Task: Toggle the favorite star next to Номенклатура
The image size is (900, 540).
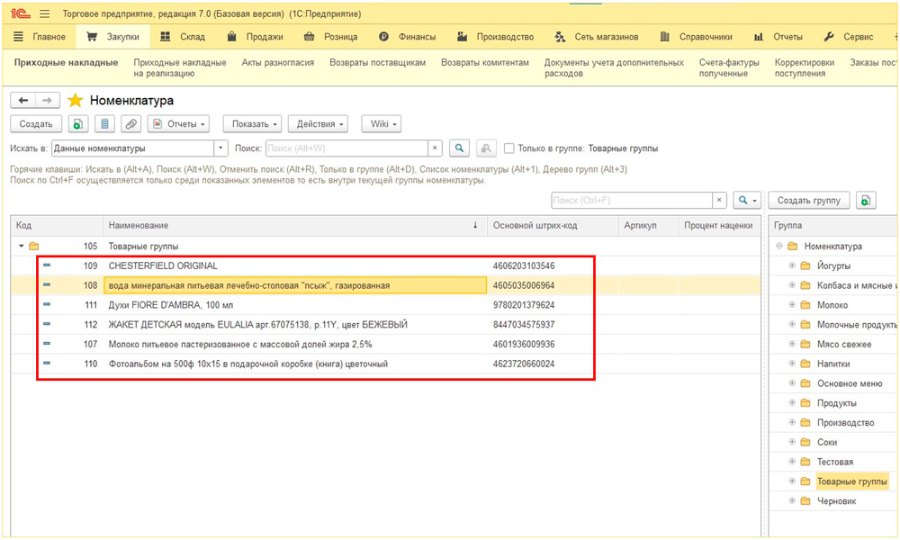Action: coord(75,100)
